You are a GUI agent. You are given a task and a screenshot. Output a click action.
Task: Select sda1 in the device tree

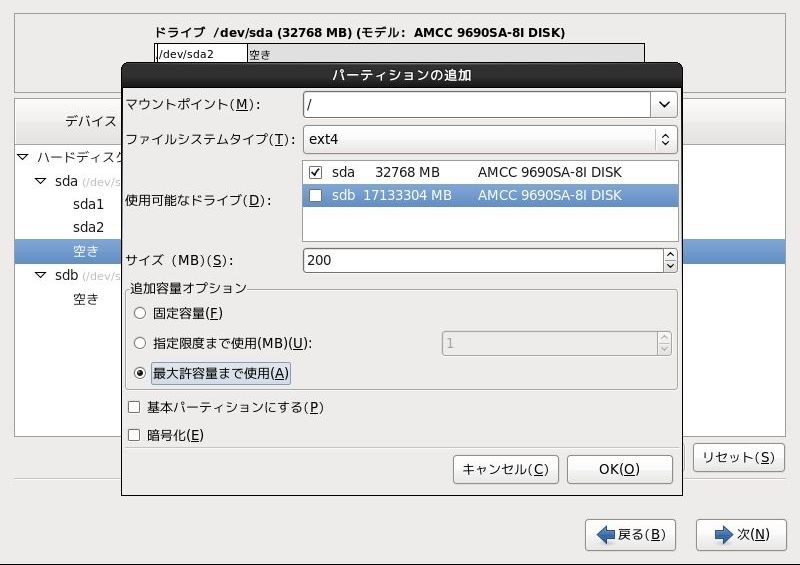tap(88, 204)
